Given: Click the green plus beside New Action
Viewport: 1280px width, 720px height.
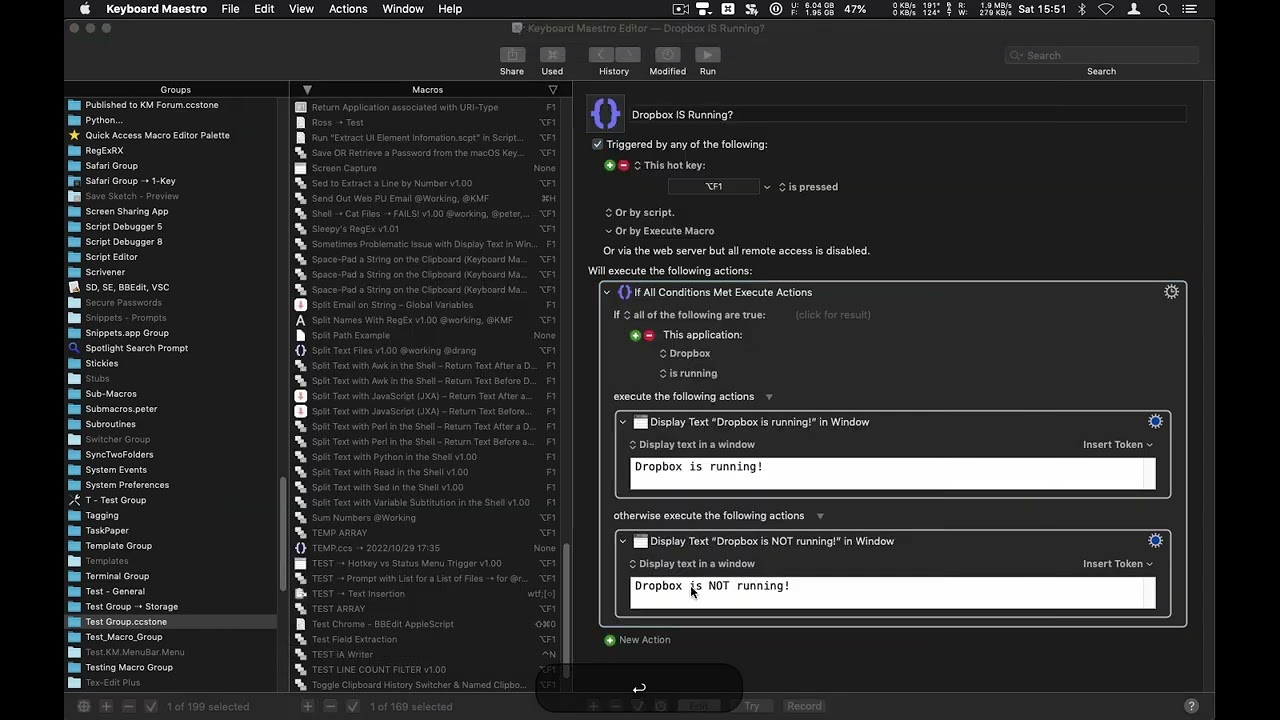Looking at the screenshot, I should point(609,640).
